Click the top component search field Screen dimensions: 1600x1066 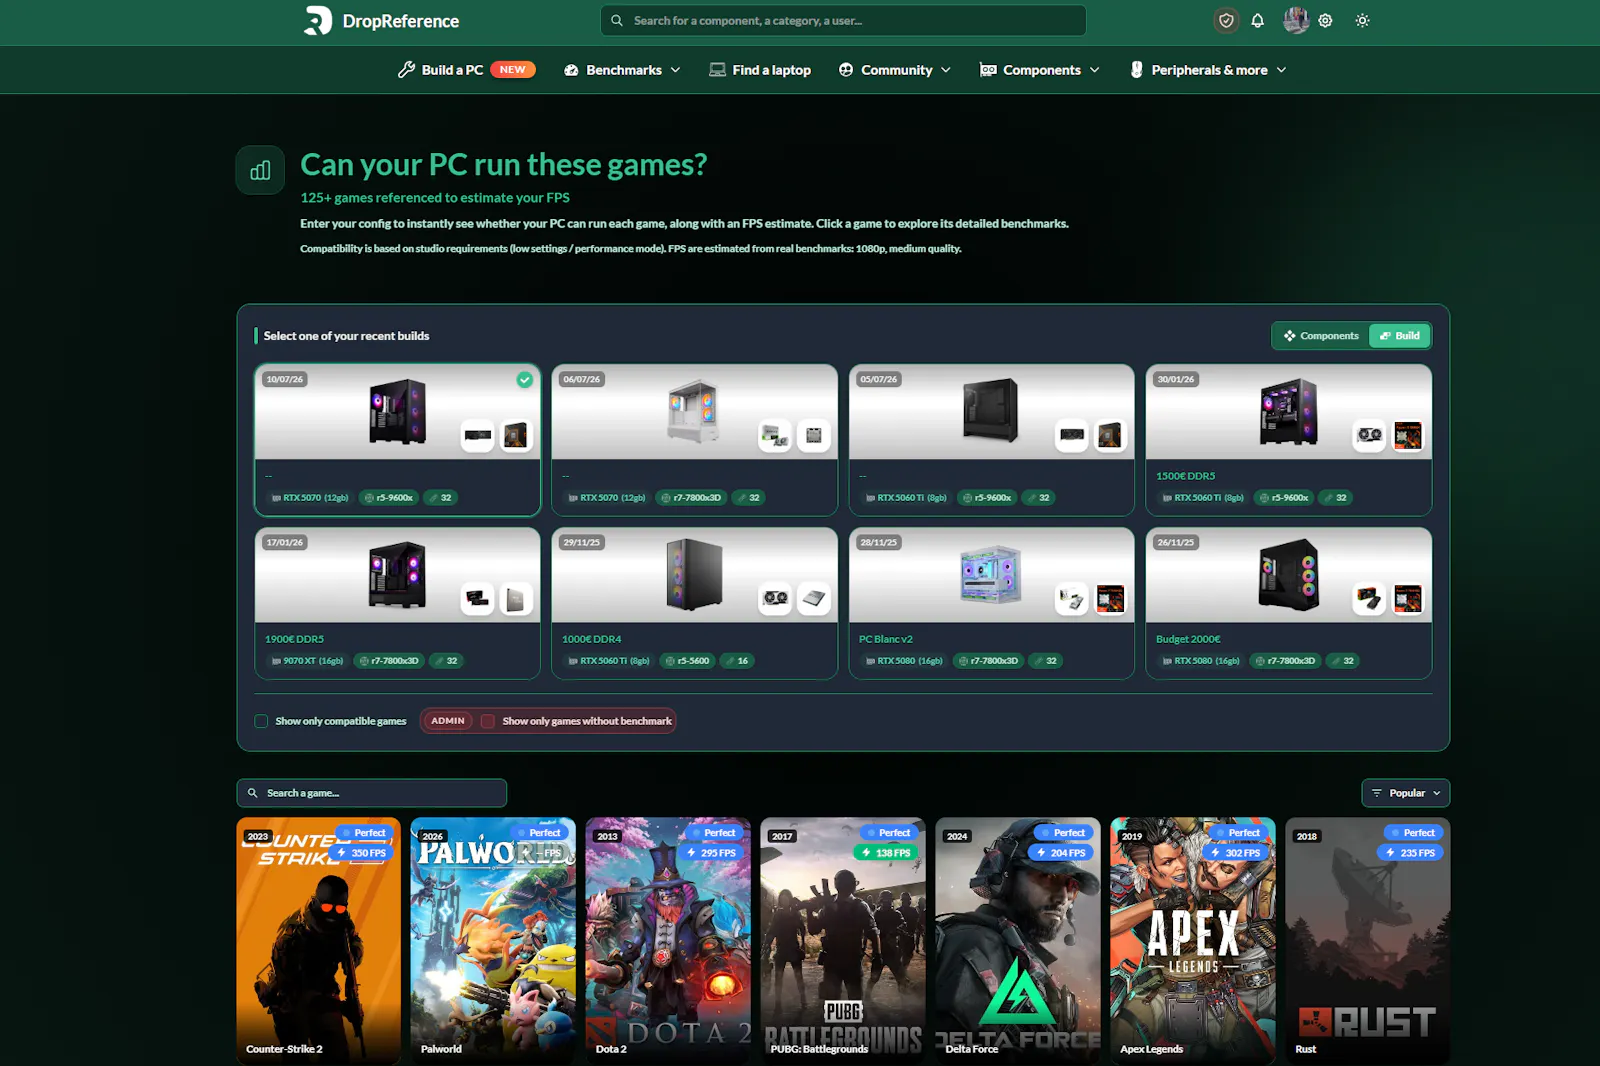[843, 20]
